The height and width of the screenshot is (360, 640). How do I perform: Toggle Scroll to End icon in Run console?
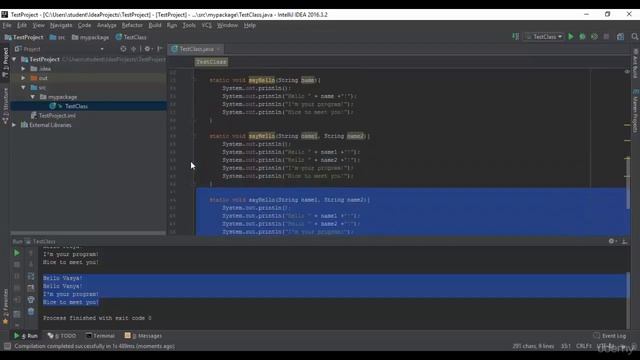pyautogui.click(x=31, y=288)
